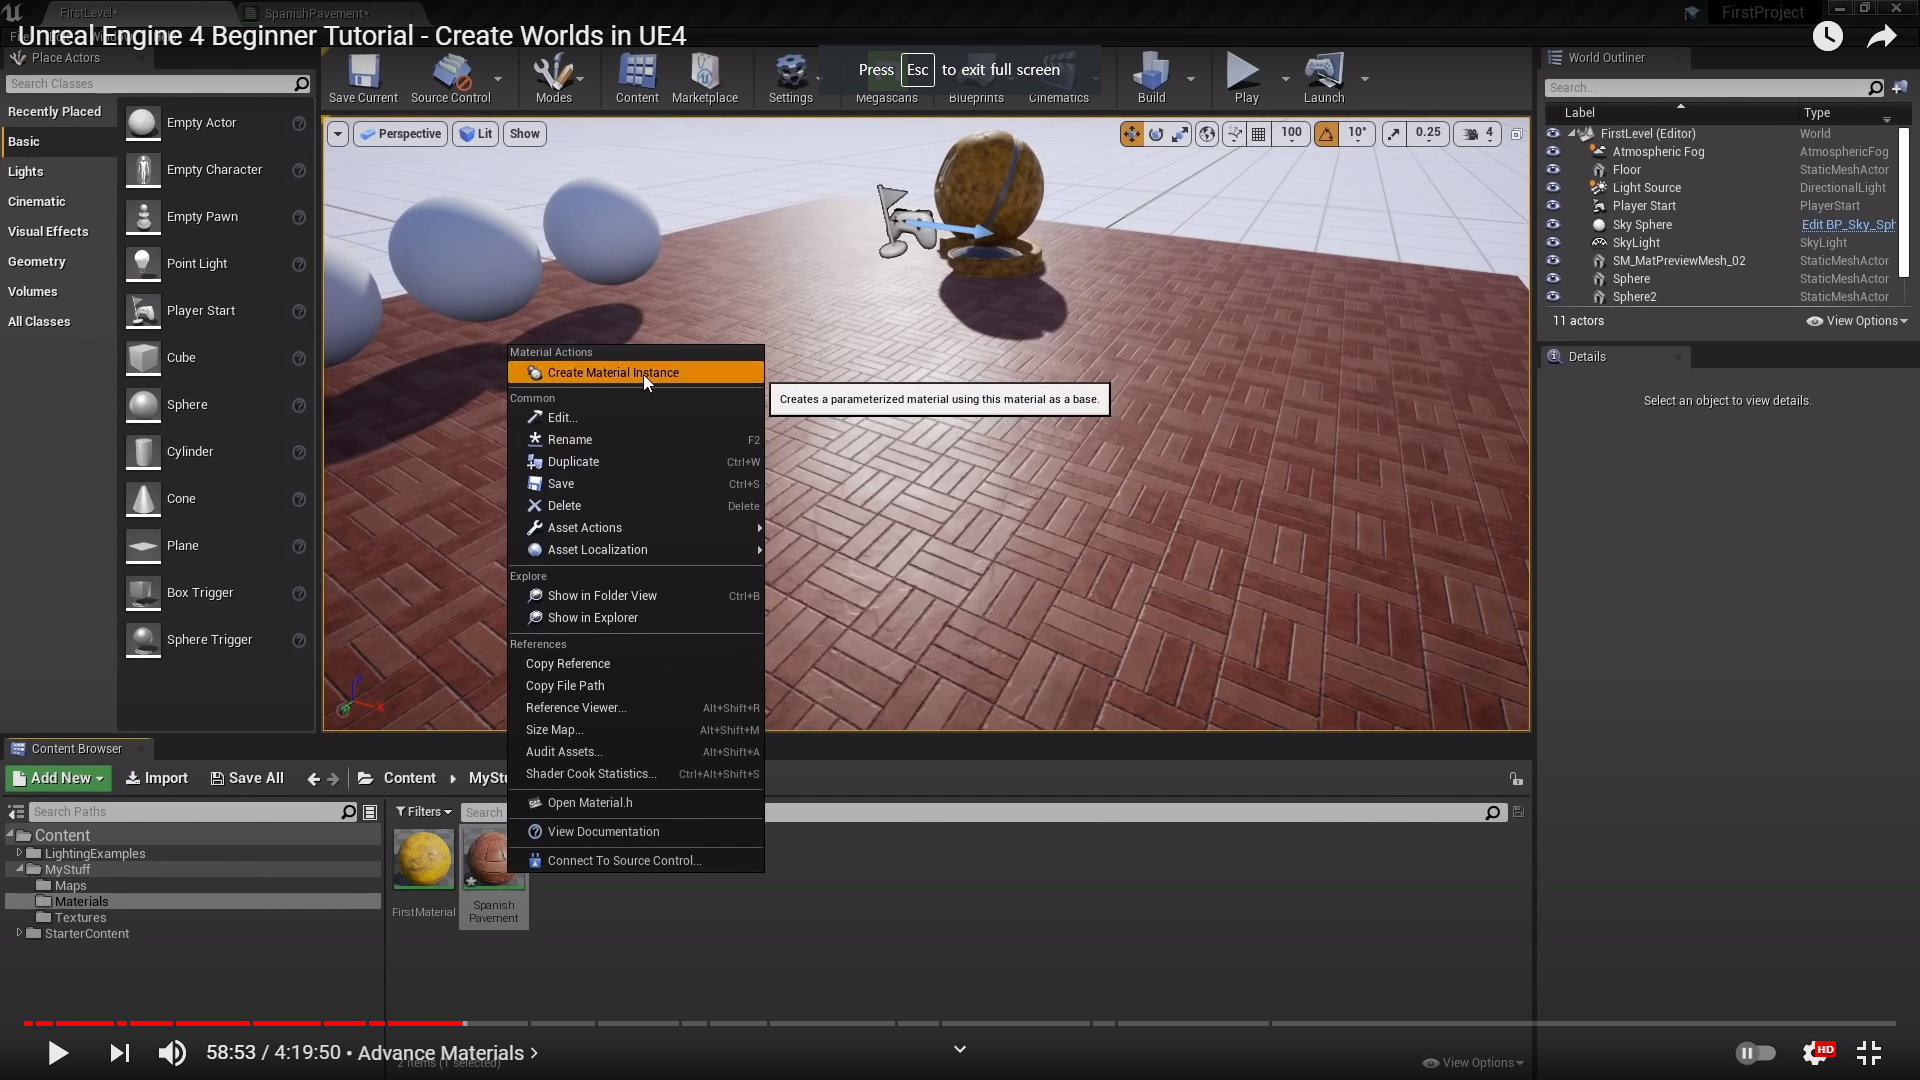Toggle YouTube autoplay switch
Viewport: 1920px width, 1080px height.
(1755, 1053)
